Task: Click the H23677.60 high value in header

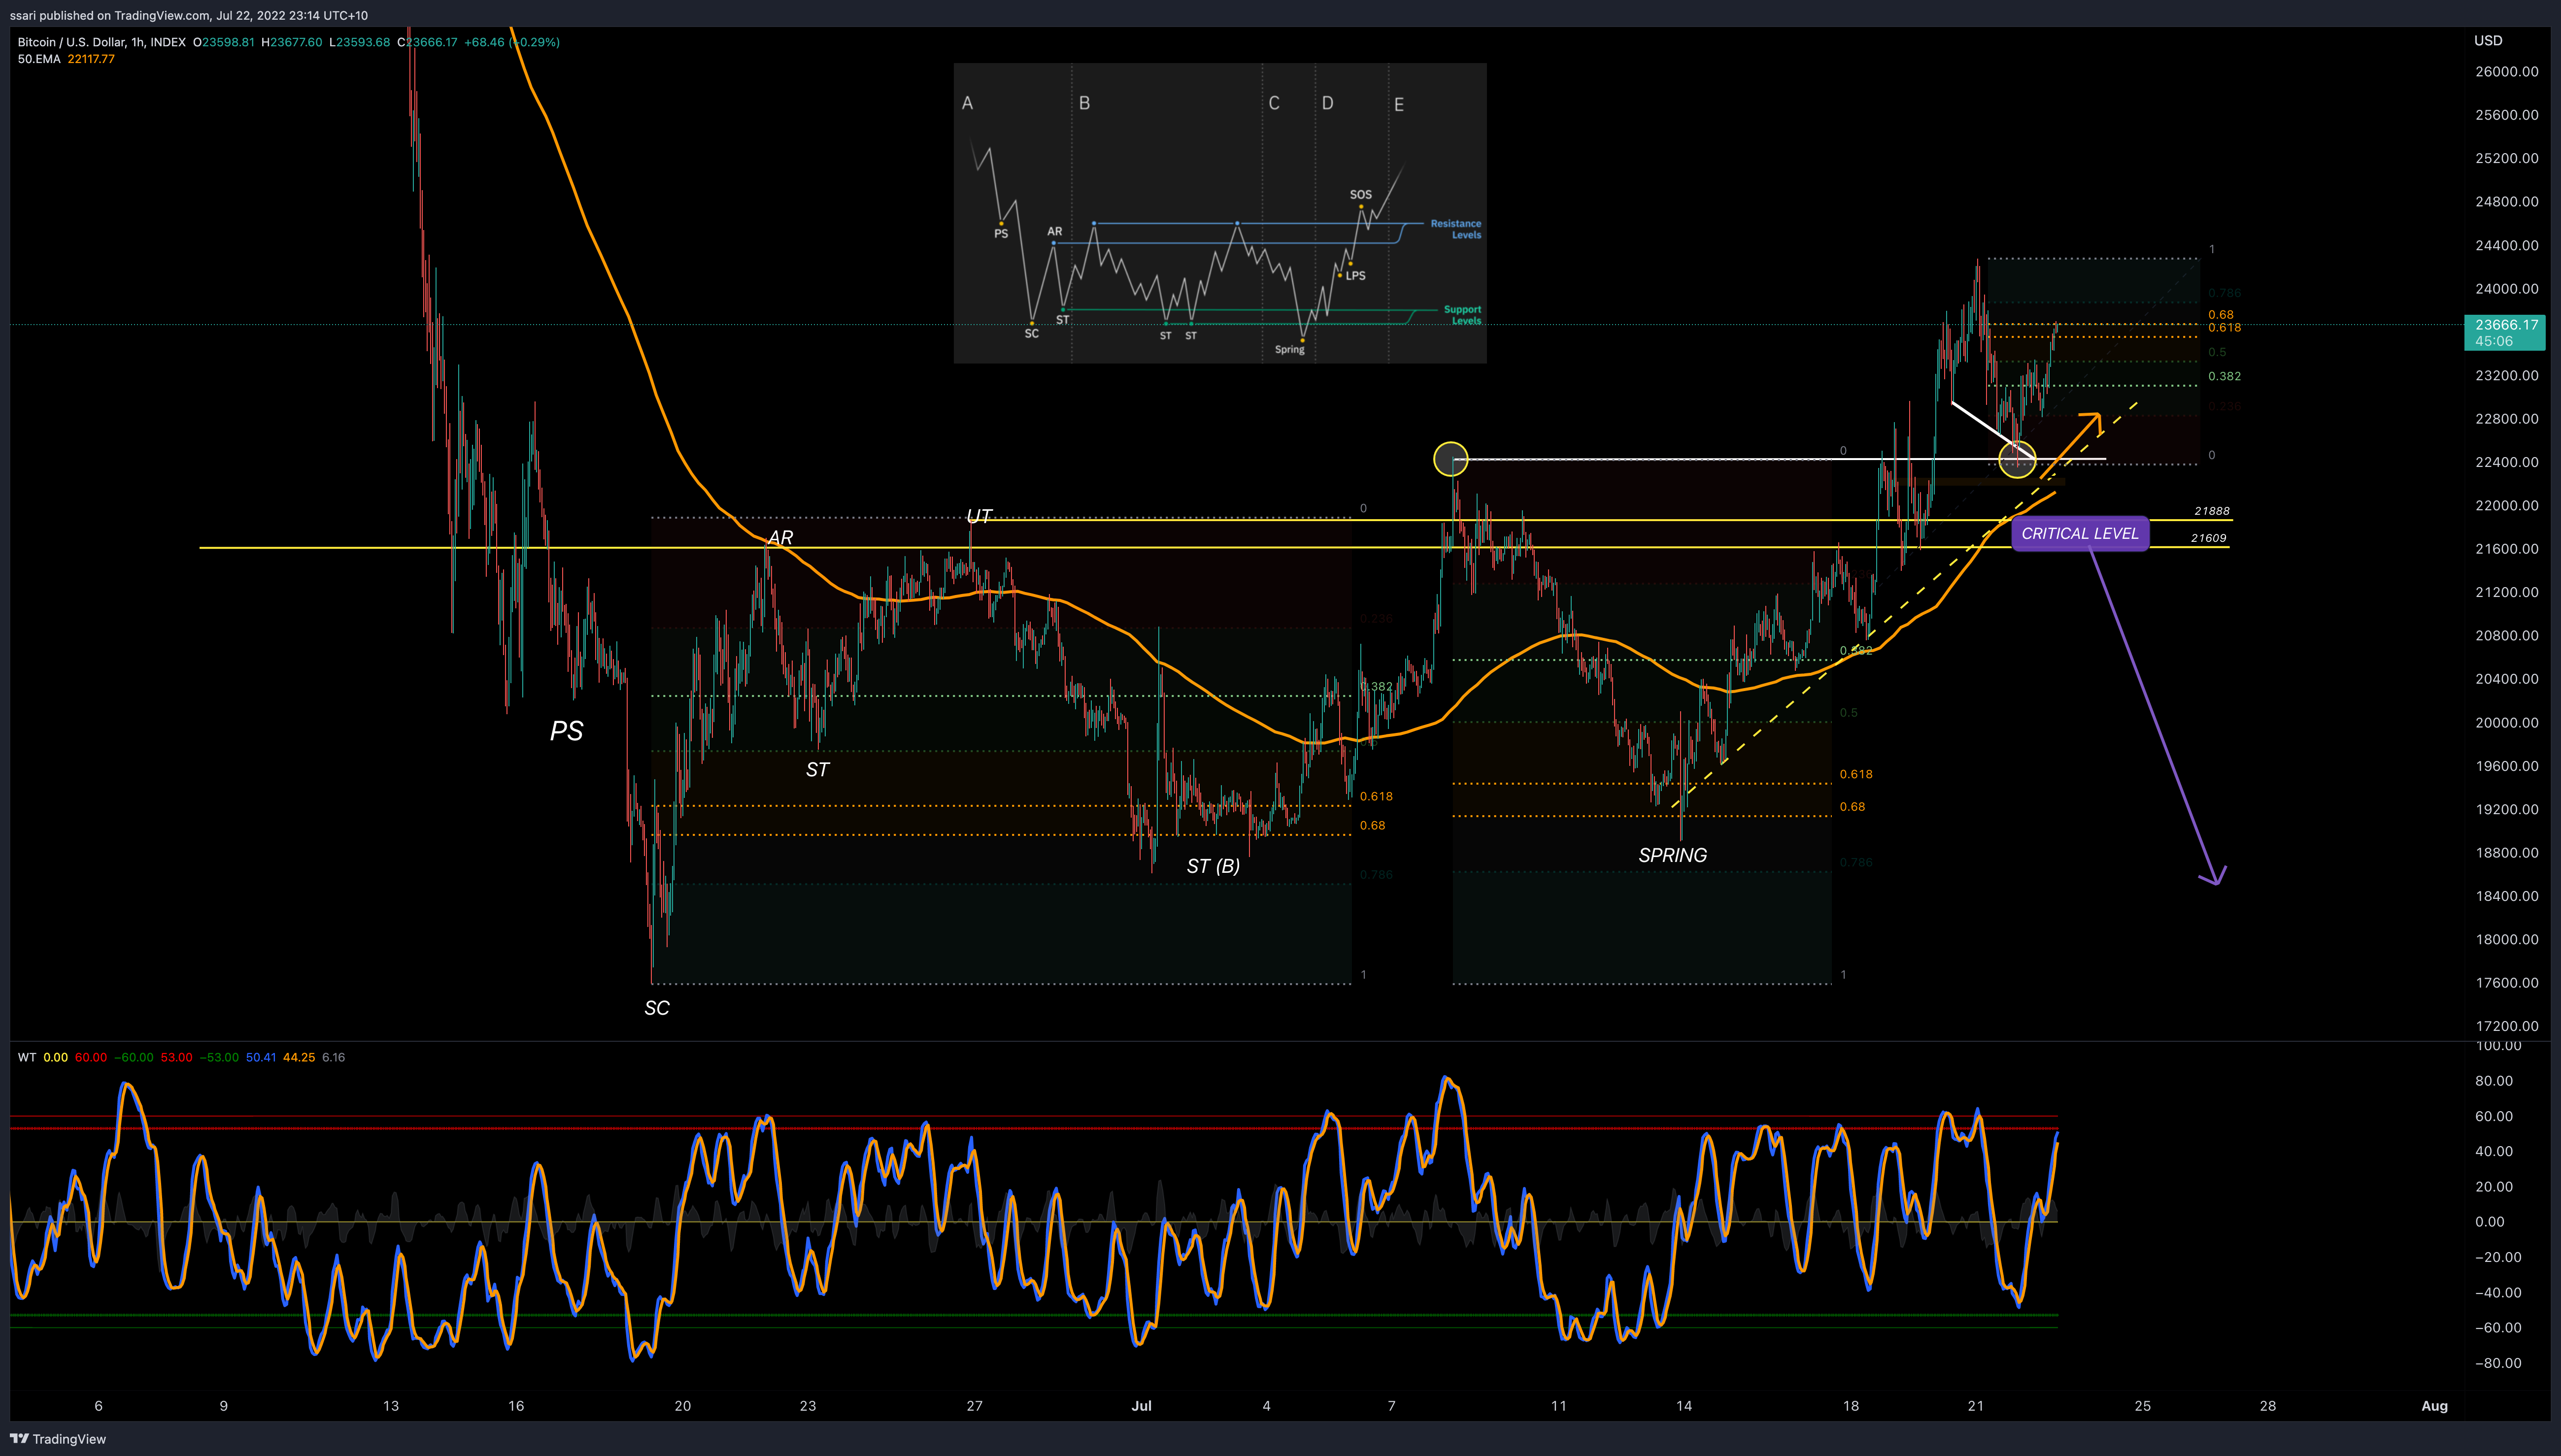Action: 292,42
